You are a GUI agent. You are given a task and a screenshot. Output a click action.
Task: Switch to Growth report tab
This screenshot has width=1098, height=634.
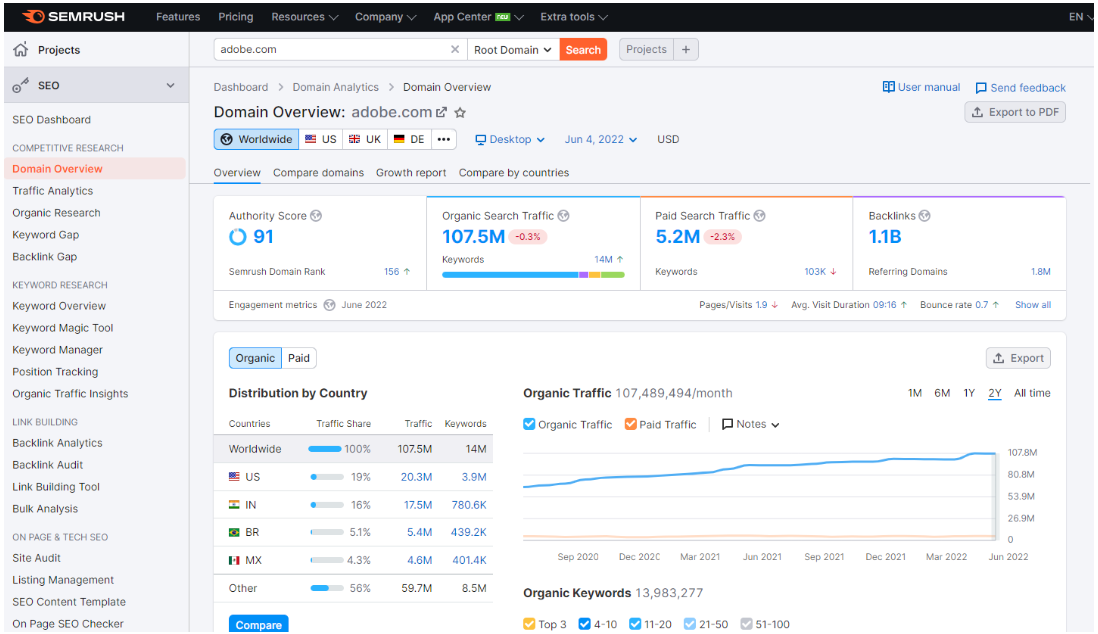pos(411,172)
